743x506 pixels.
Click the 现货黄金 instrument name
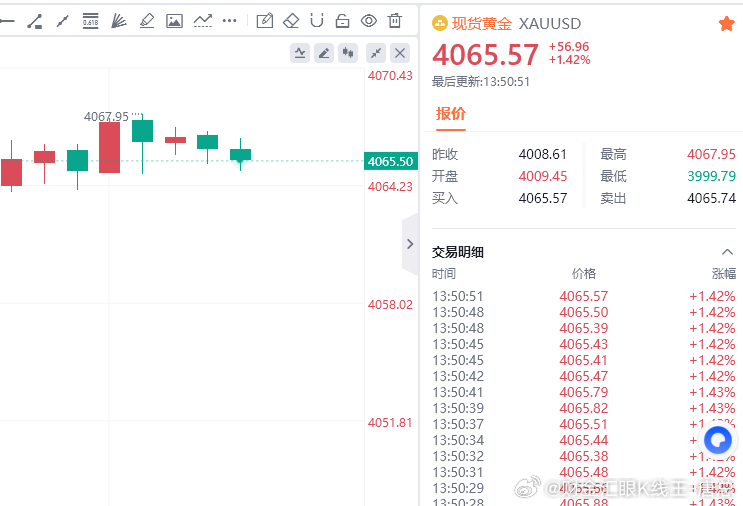pyautogui.click(x=482, y=24)
